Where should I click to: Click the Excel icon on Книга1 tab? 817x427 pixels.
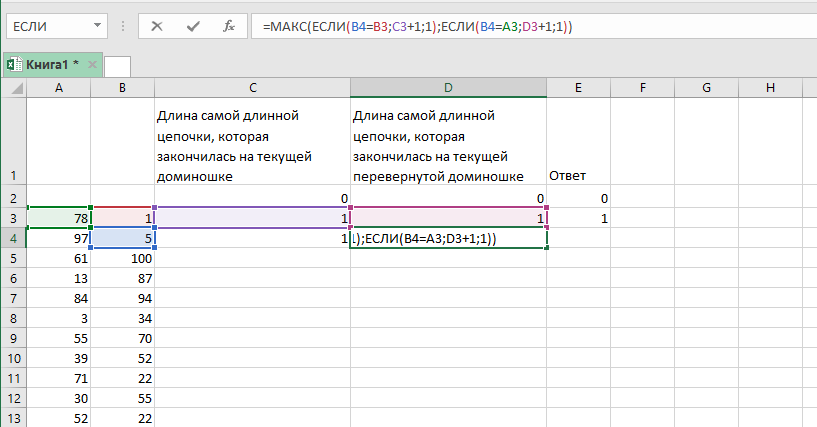point(15,65)
